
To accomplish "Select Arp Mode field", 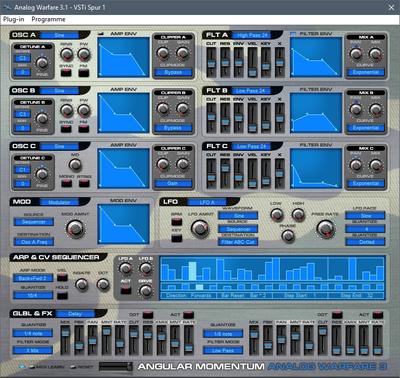I will [33, 278].
